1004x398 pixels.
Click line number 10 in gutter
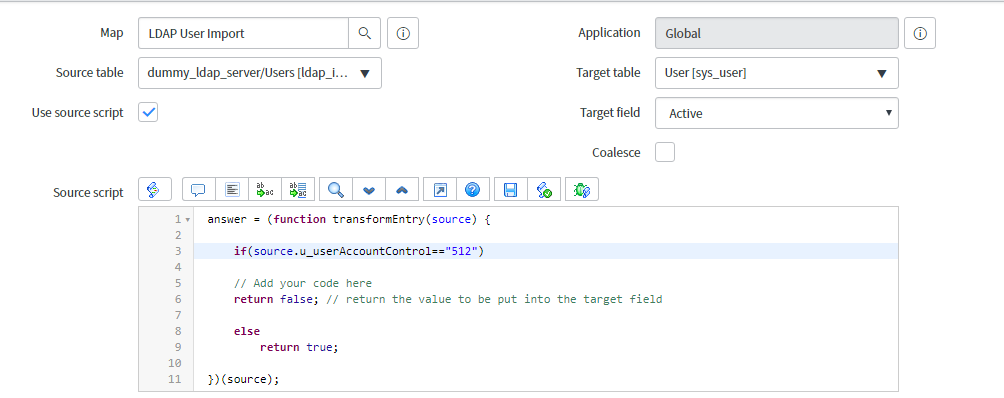(175, 363)
